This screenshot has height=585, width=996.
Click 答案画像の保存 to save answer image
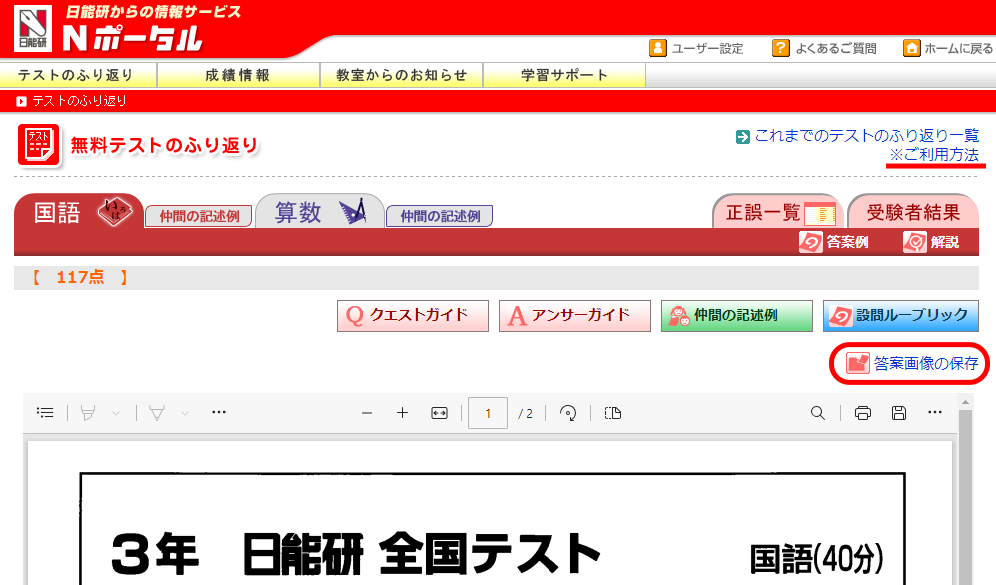tap(910, 363)
